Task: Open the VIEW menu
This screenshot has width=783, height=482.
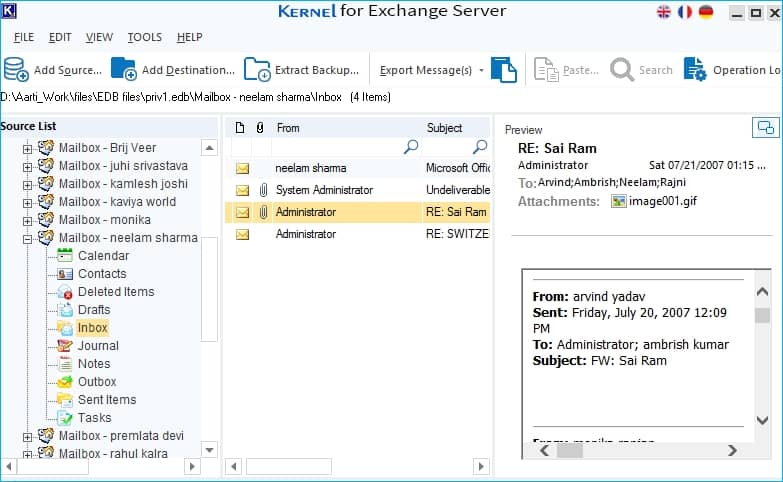Action: point(99,37)
